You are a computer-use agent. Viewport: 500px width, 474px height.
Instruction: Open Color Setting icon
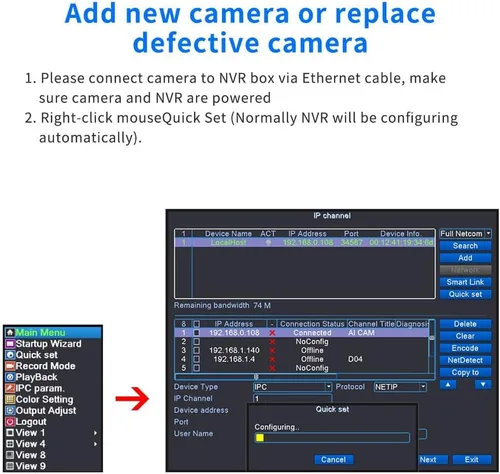pos(10,399)
